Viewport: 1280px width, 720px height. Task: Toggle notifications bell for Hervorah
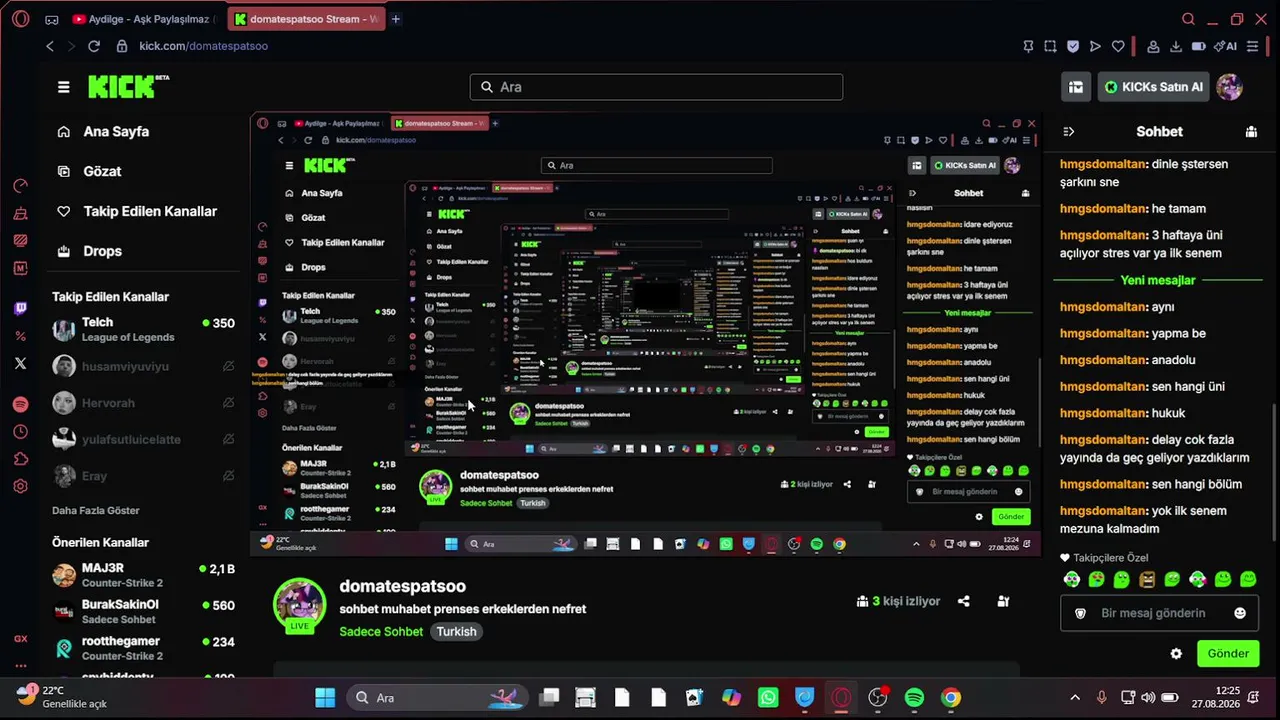click(x=228, y=403)
